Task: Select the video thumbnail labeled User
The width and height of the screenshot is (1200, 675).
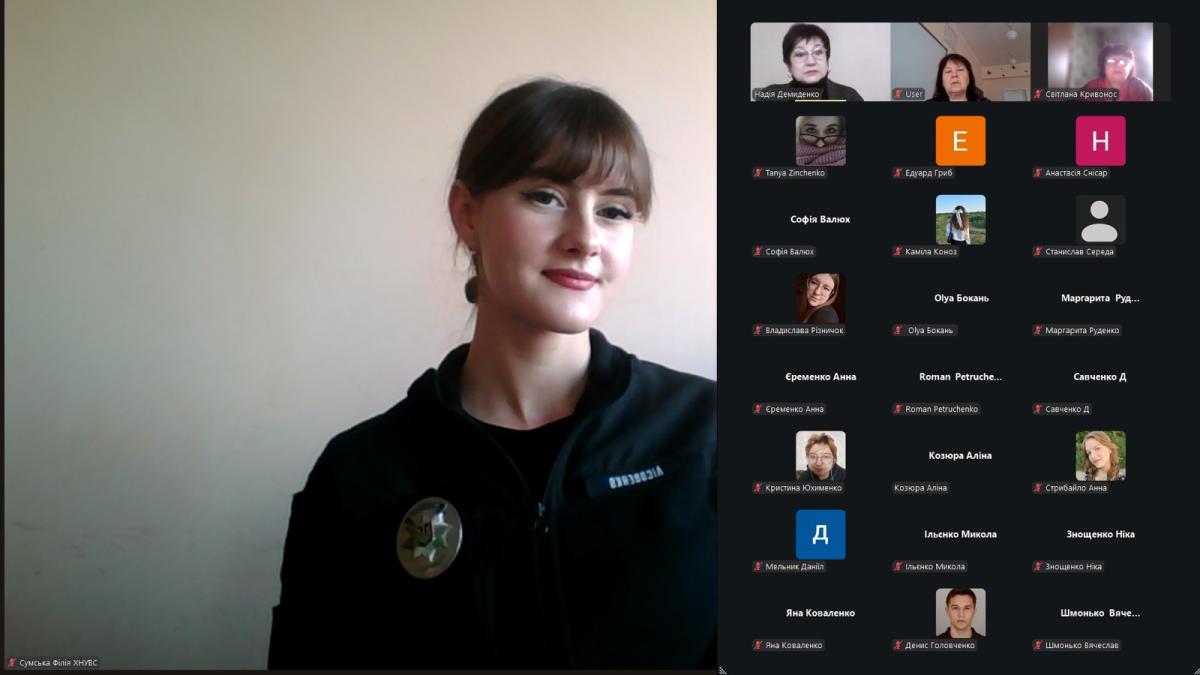Action: [960, 62]
